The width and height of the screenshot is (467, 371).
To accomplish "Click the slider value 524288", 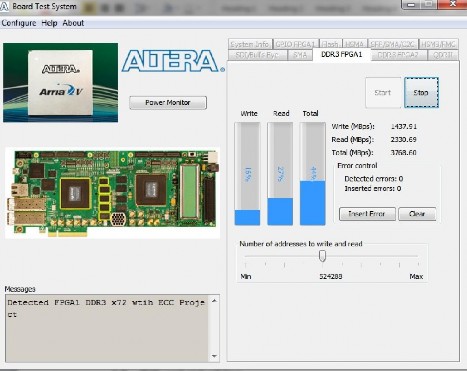I will click(331, 276).
